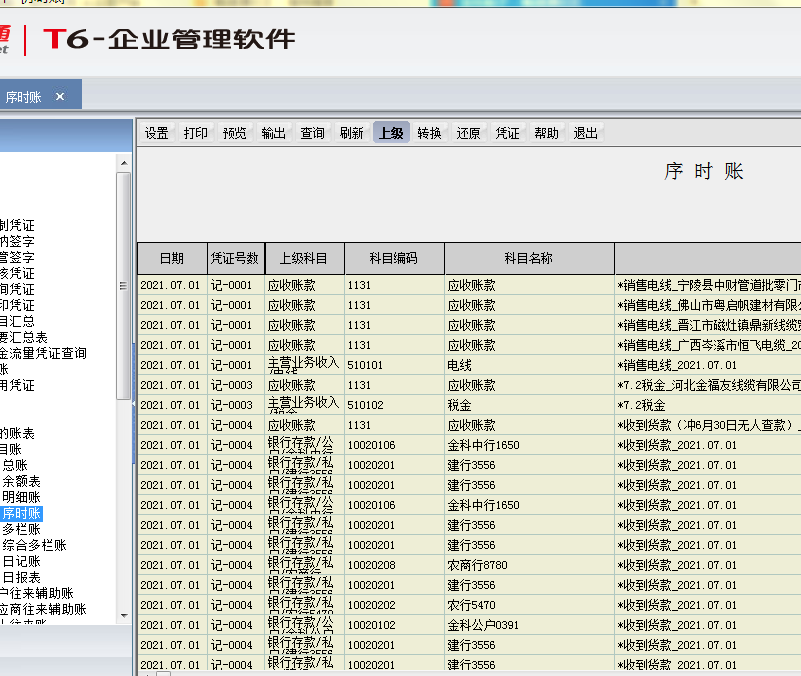Select 明细账 in the sidebar tree

click(x=21, y=497)
